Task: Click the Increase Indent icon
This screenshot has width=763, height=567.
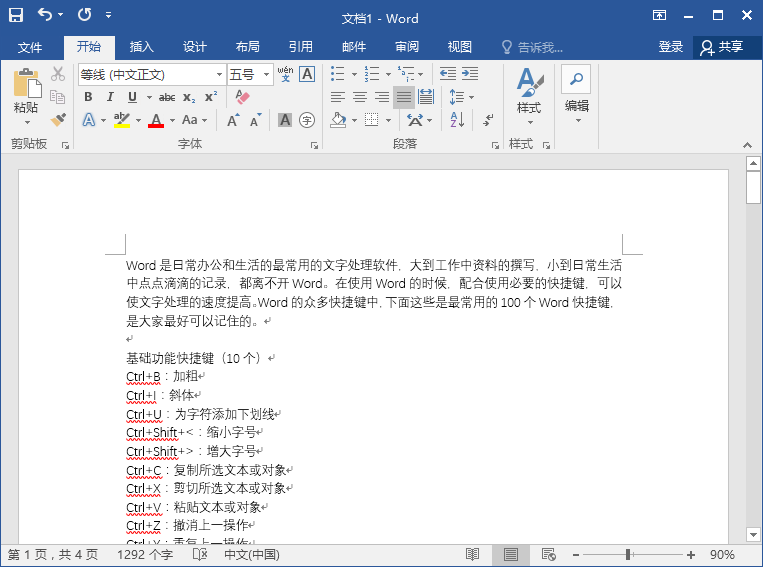Action: [x=470, y=74]
